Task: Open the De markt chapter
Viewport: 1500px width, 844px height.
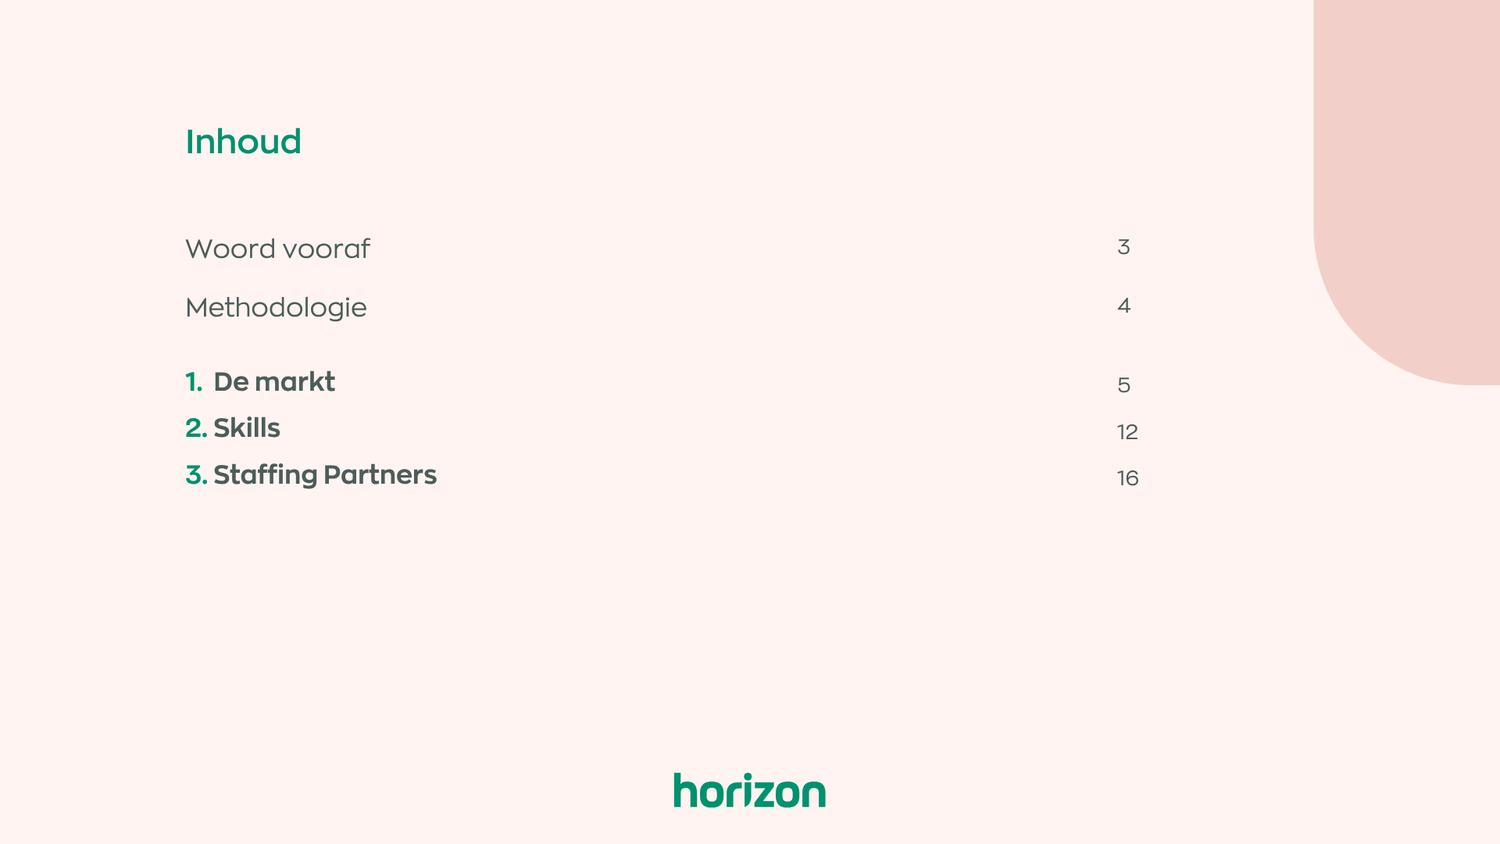Action: click(274, 382)
